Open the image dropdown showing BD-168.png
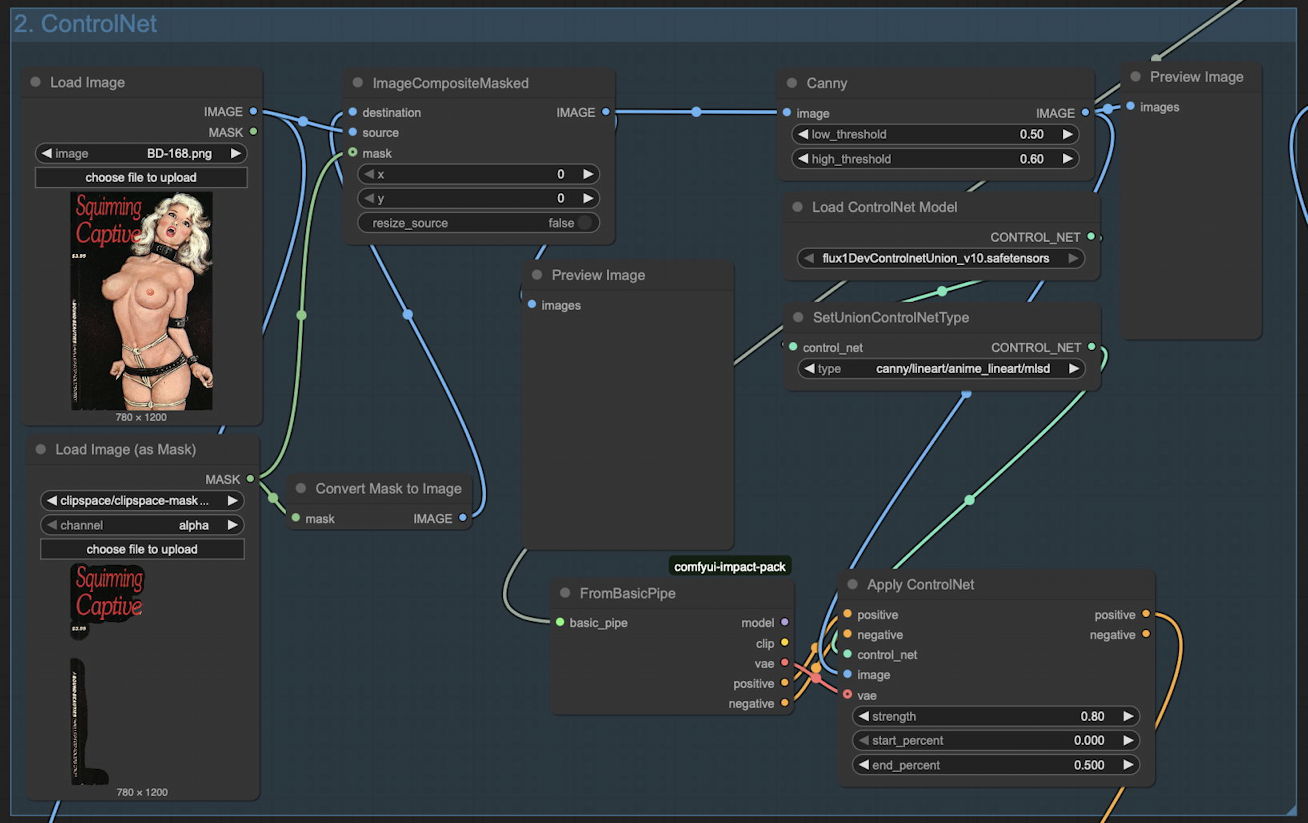 (x=141, y=154)
